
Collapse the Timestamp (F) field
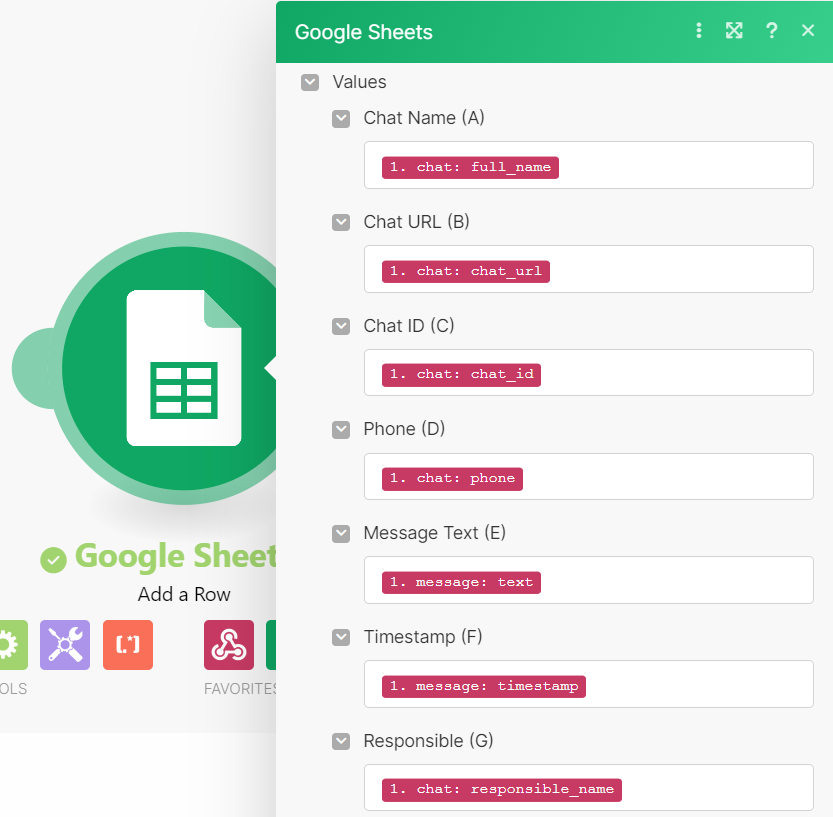pyautogui.click(x=340, y=637)
